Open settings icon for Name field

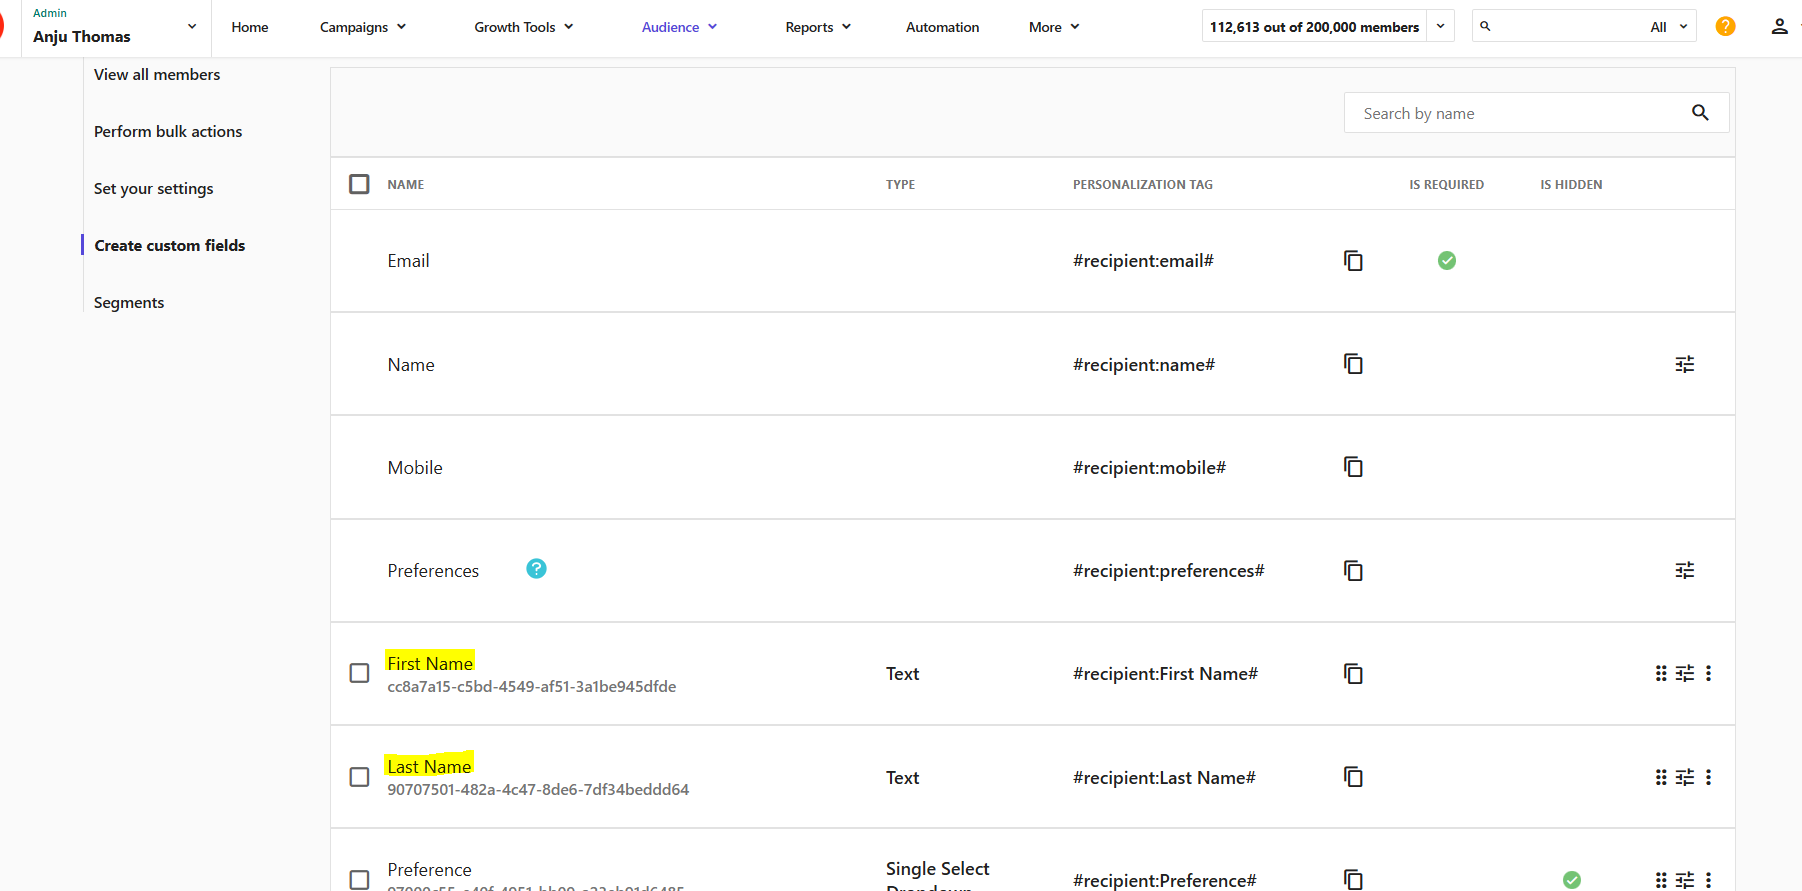pos(1685,364)
